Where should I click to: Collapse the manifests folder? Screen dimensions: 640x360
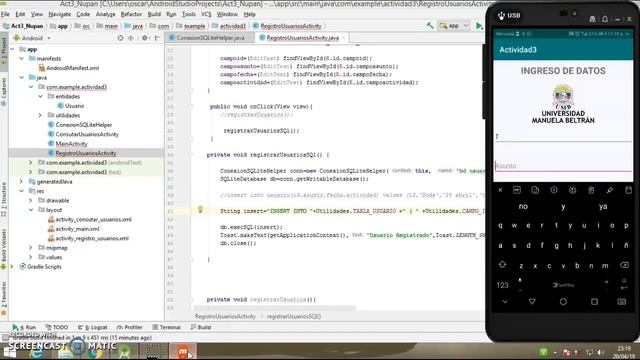tap(22, 58)
